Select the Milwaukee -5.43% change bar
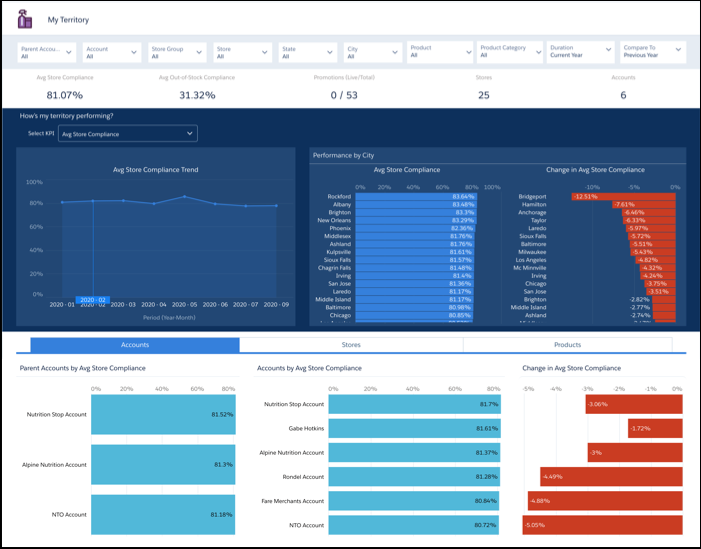 pos(653,252)
